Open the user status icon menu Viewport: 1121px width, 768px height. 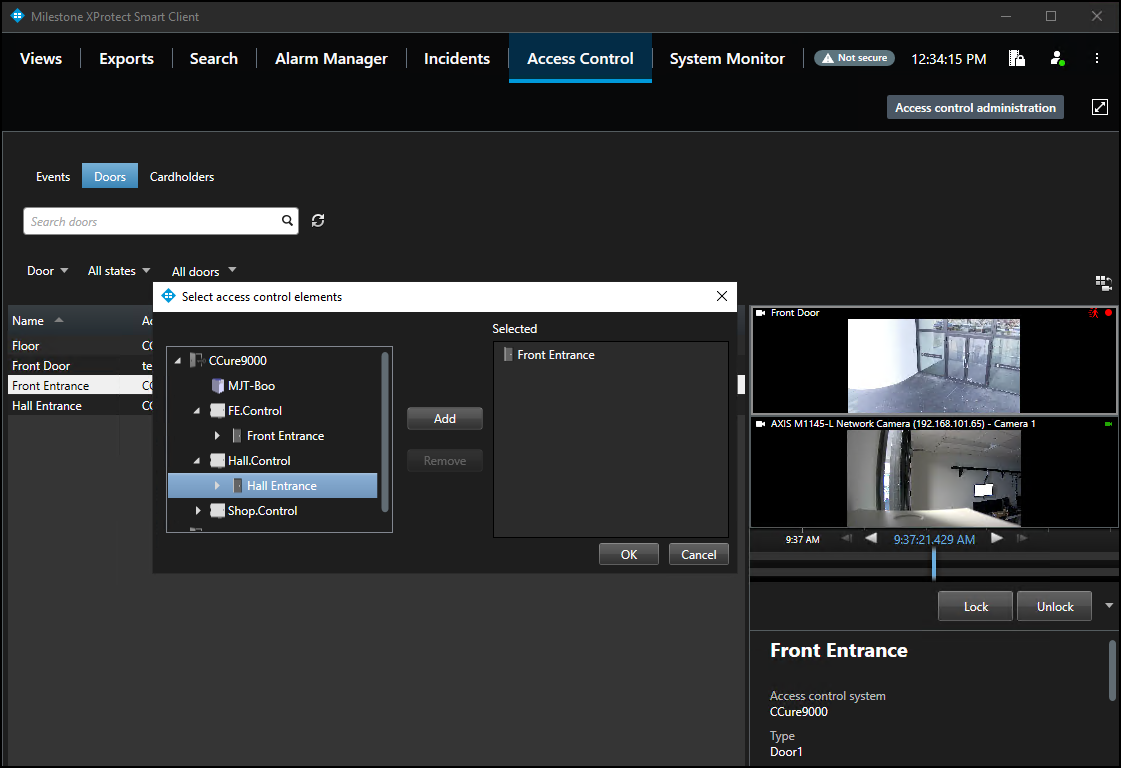(x=1057, y=58)
